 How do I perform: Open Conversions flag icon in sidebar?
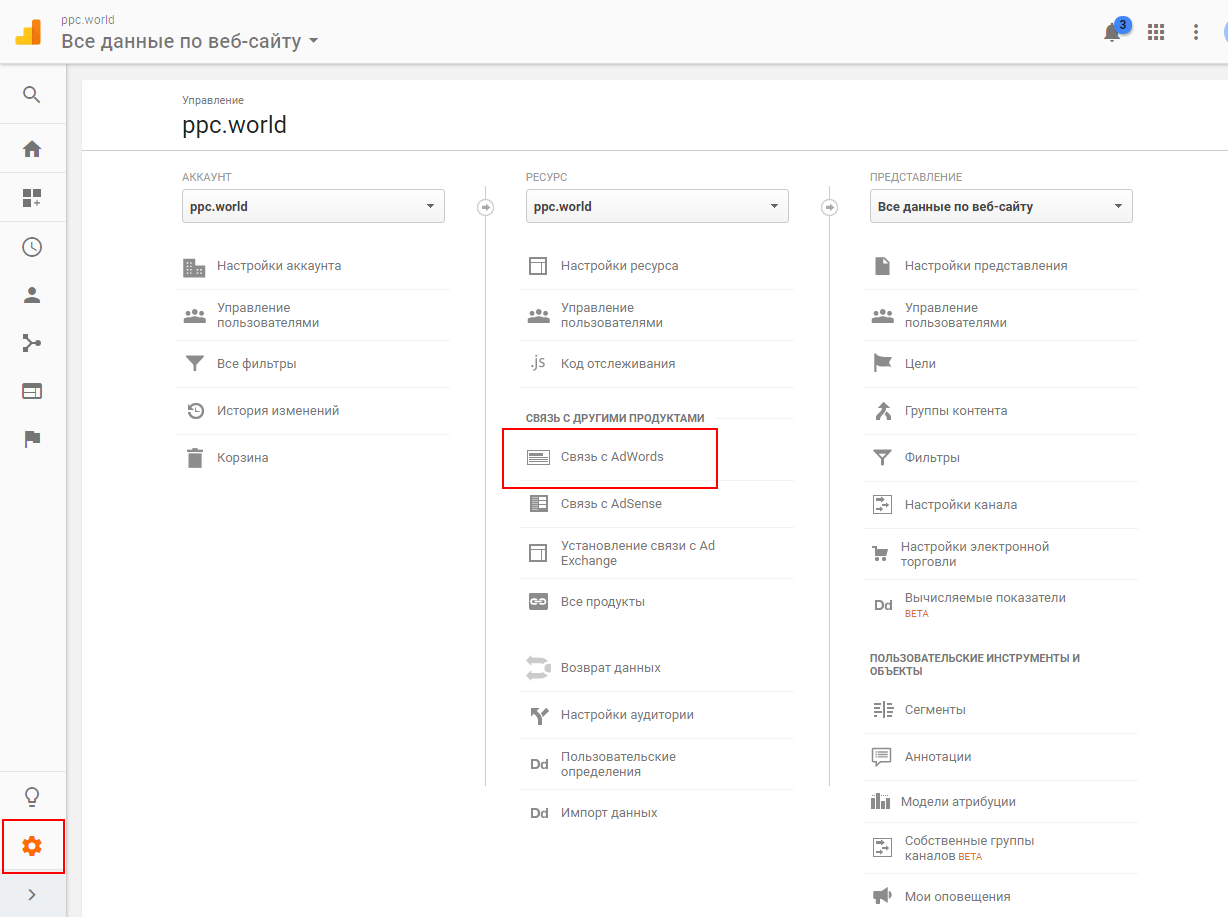pos(32,439)
